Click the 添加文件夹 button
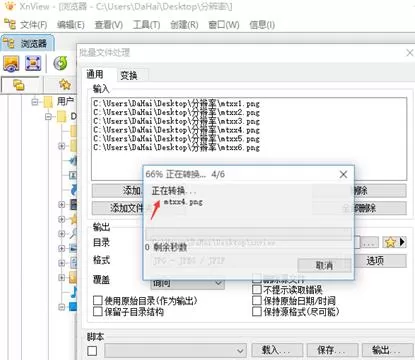Image resolution: width=415 pixels, height=360 pixels. pos(117,208)
